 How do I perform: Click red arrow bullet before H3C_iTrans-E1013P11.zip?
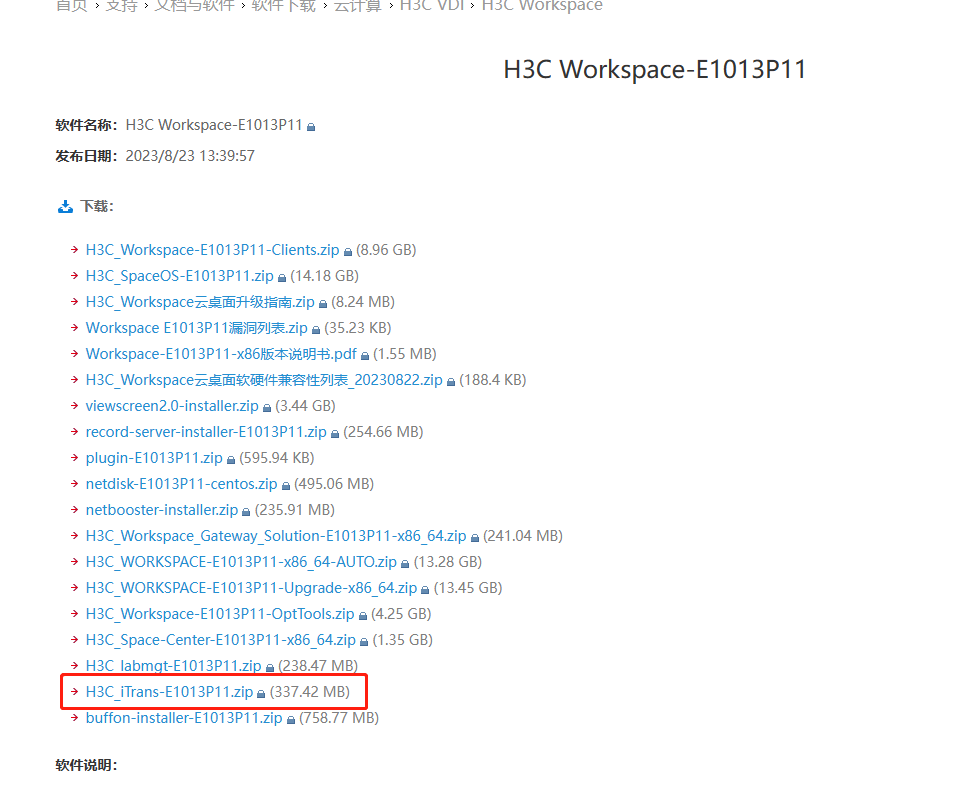click(74, 692)
